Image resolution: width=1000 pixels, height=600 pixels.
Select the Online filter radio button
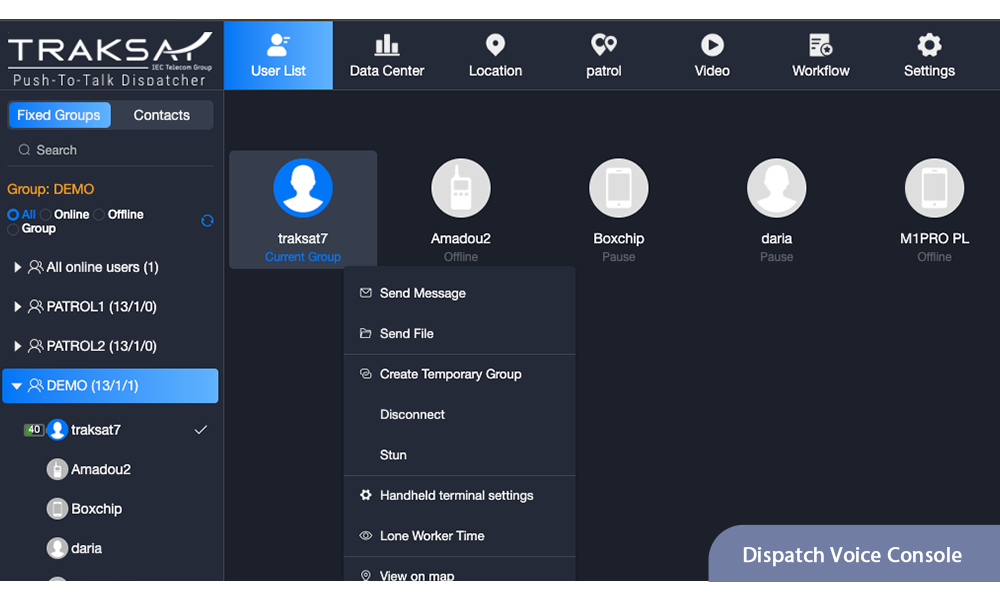[x=46, y=215]
